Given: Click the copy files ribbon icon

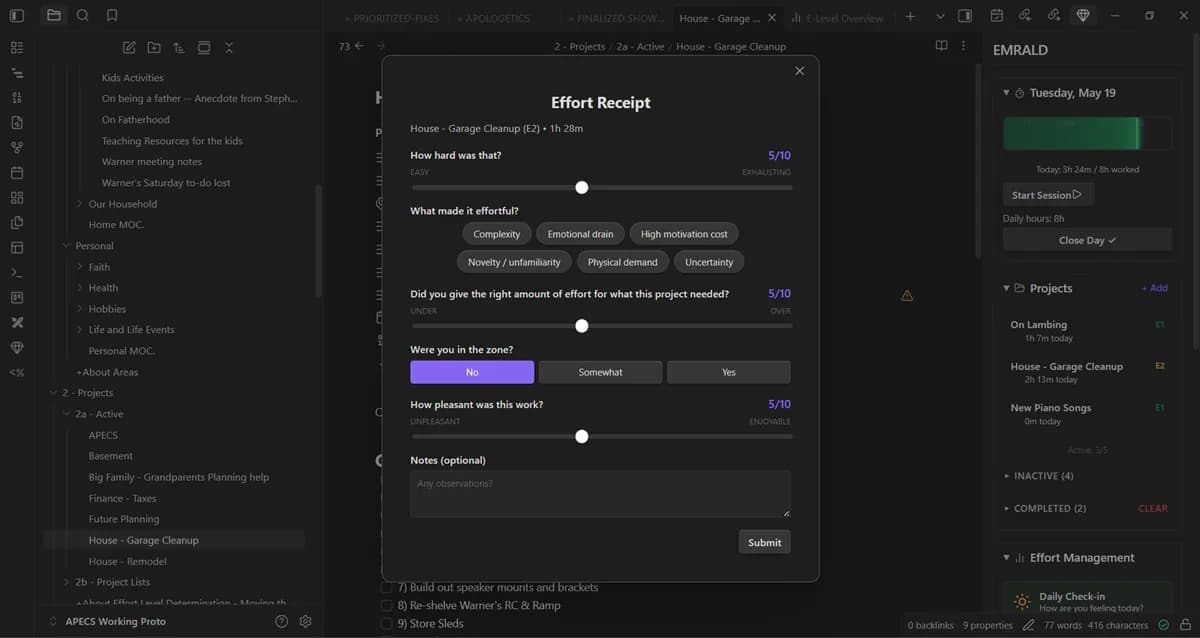Looking at the screenshot, I should 17,222.
